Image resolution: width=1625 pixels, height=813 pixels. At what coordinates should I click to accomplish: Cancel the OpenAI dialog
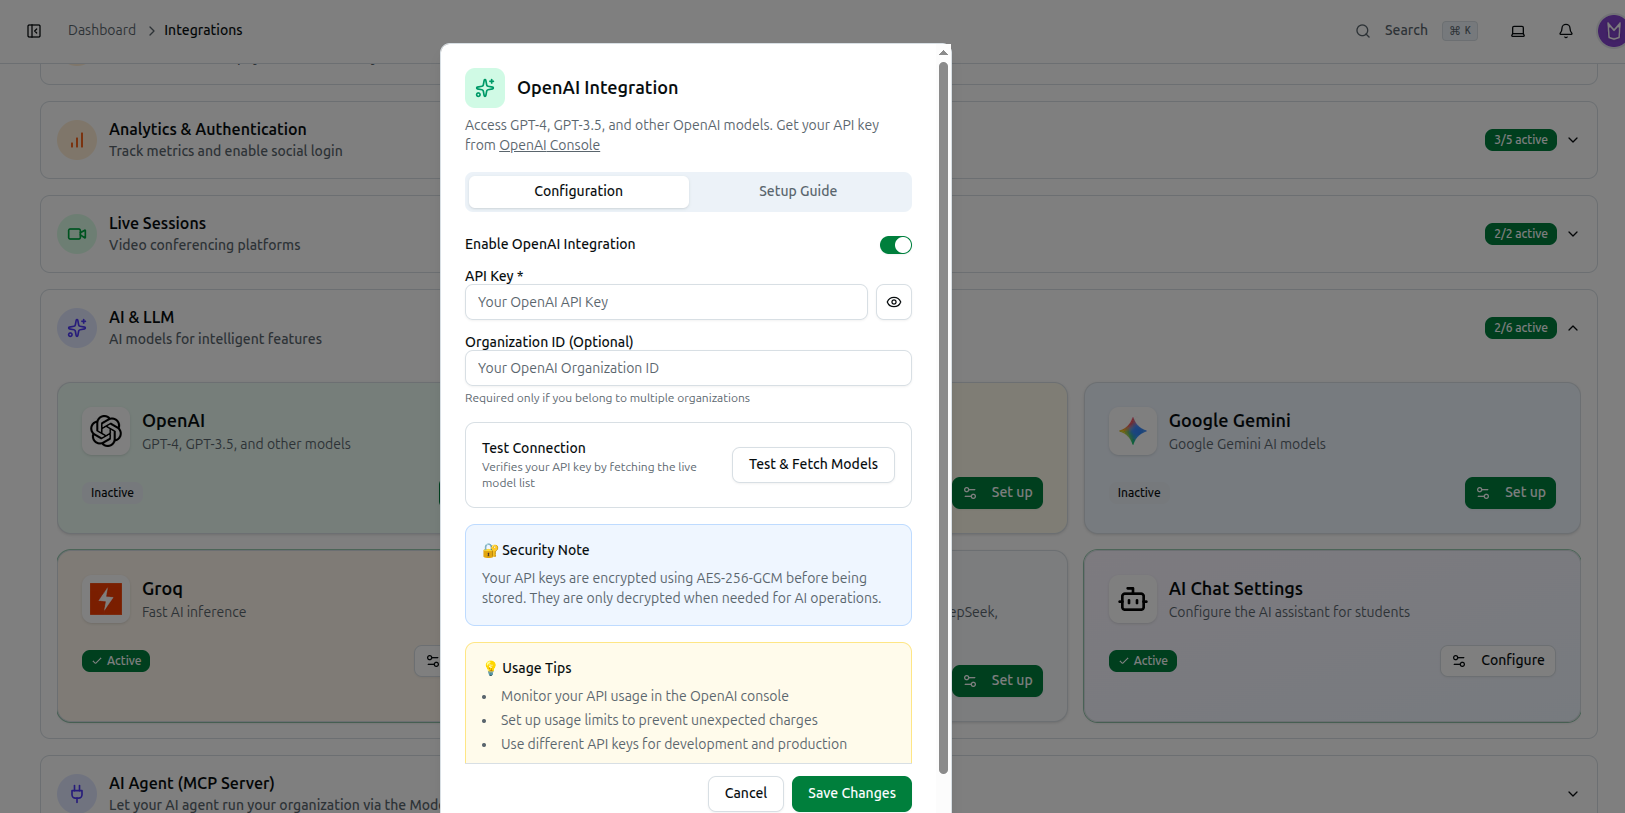point(746,793)
